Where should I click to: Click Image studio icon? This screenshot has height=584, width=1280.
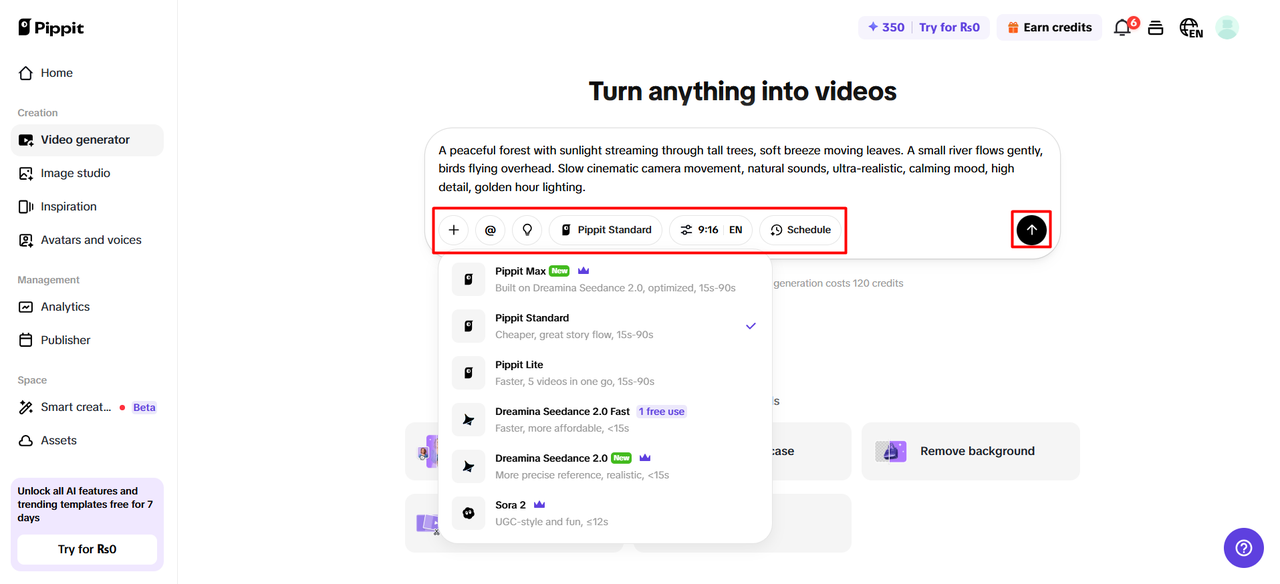(26, 173)
